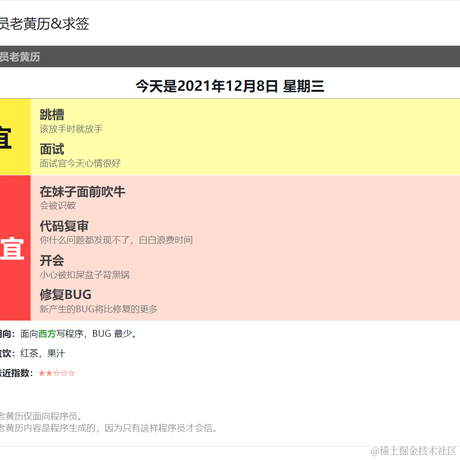Click the description 你什么问题都发现不了，白白浪费时间
Image resolution: width=460 pixels, height=460 pixels.
pyautogui.click(x=116, y=240)
